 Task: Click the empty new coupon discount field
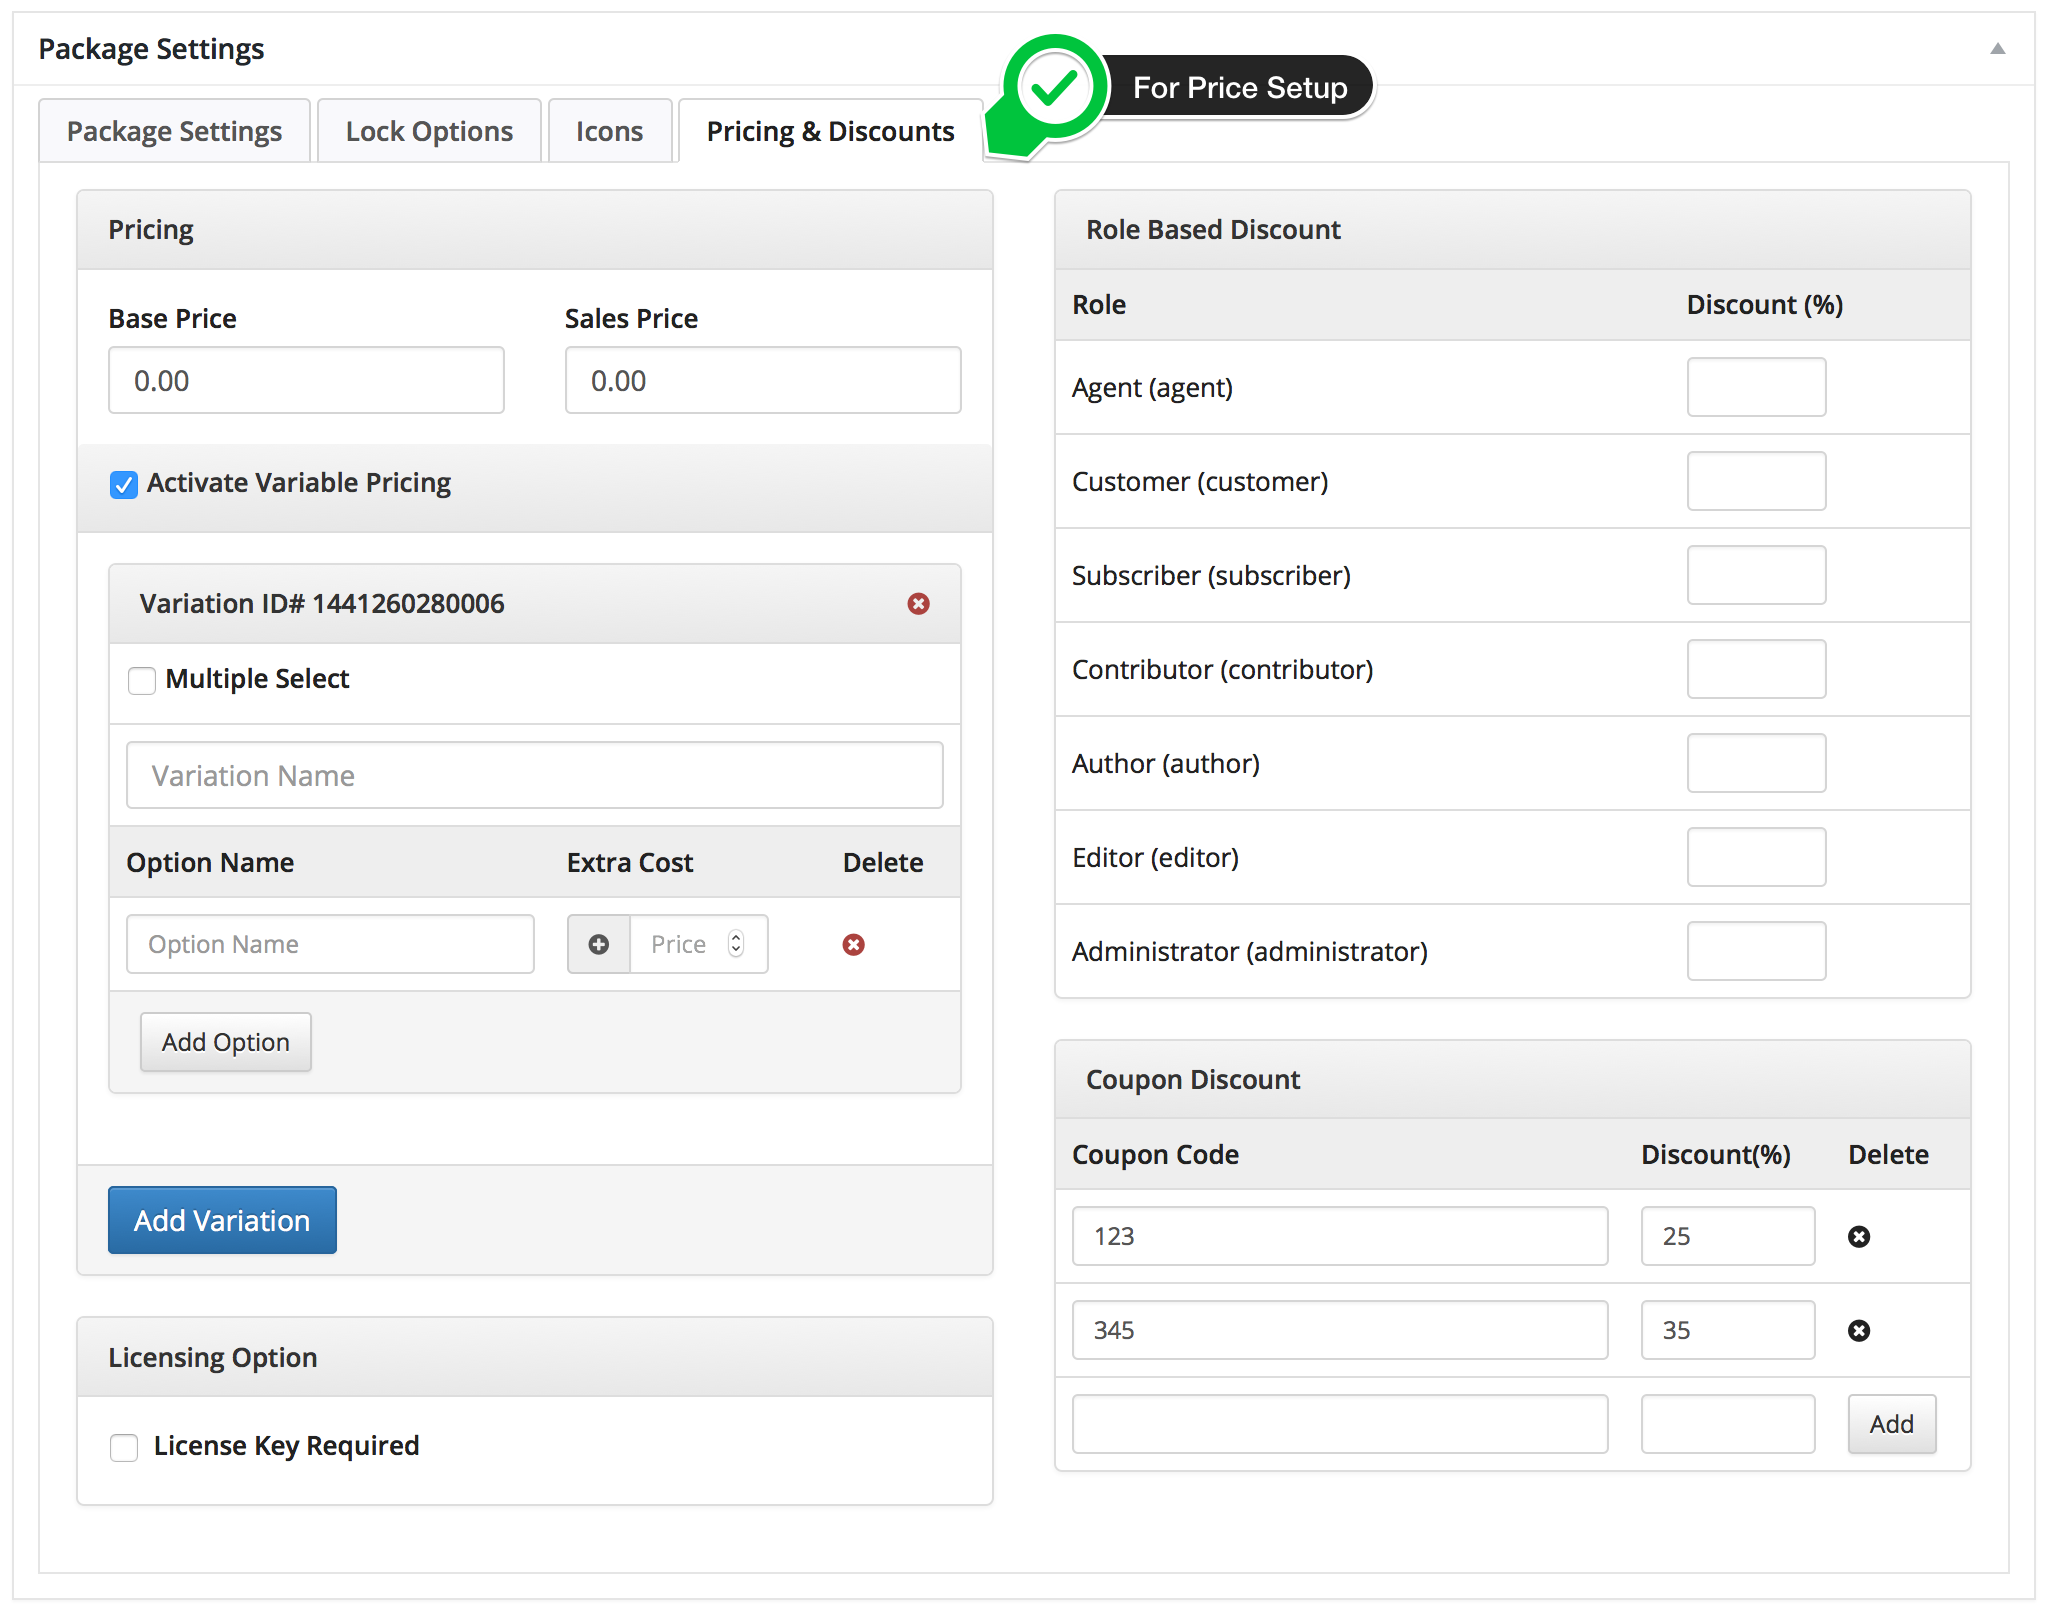click(1728, 1424)
